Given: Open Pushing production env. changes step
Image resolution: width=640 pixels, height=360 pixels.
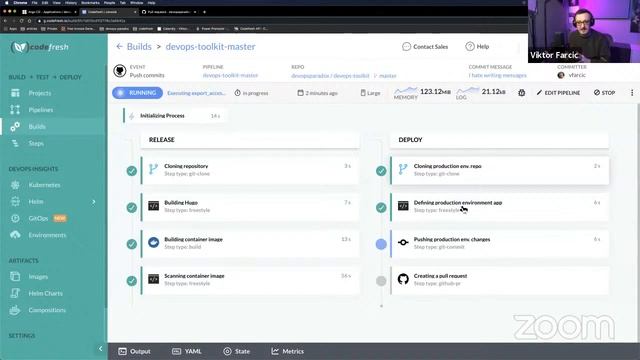Looking at the screenshot, I should [500, 244].
